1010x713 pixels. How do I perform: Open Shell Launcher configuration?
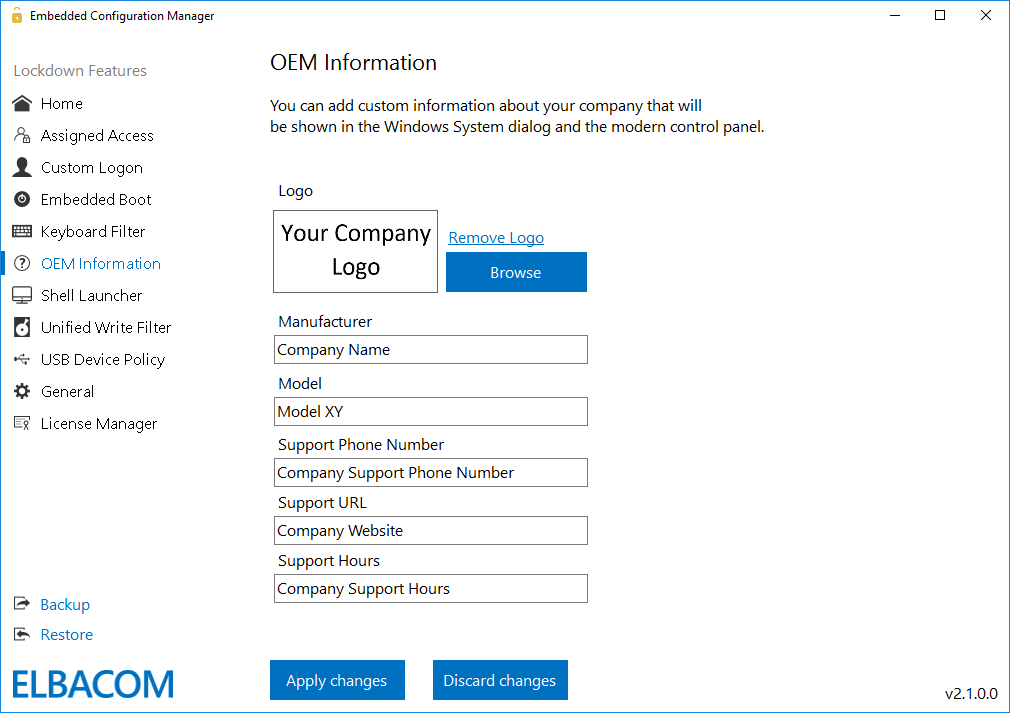(21, 295)
